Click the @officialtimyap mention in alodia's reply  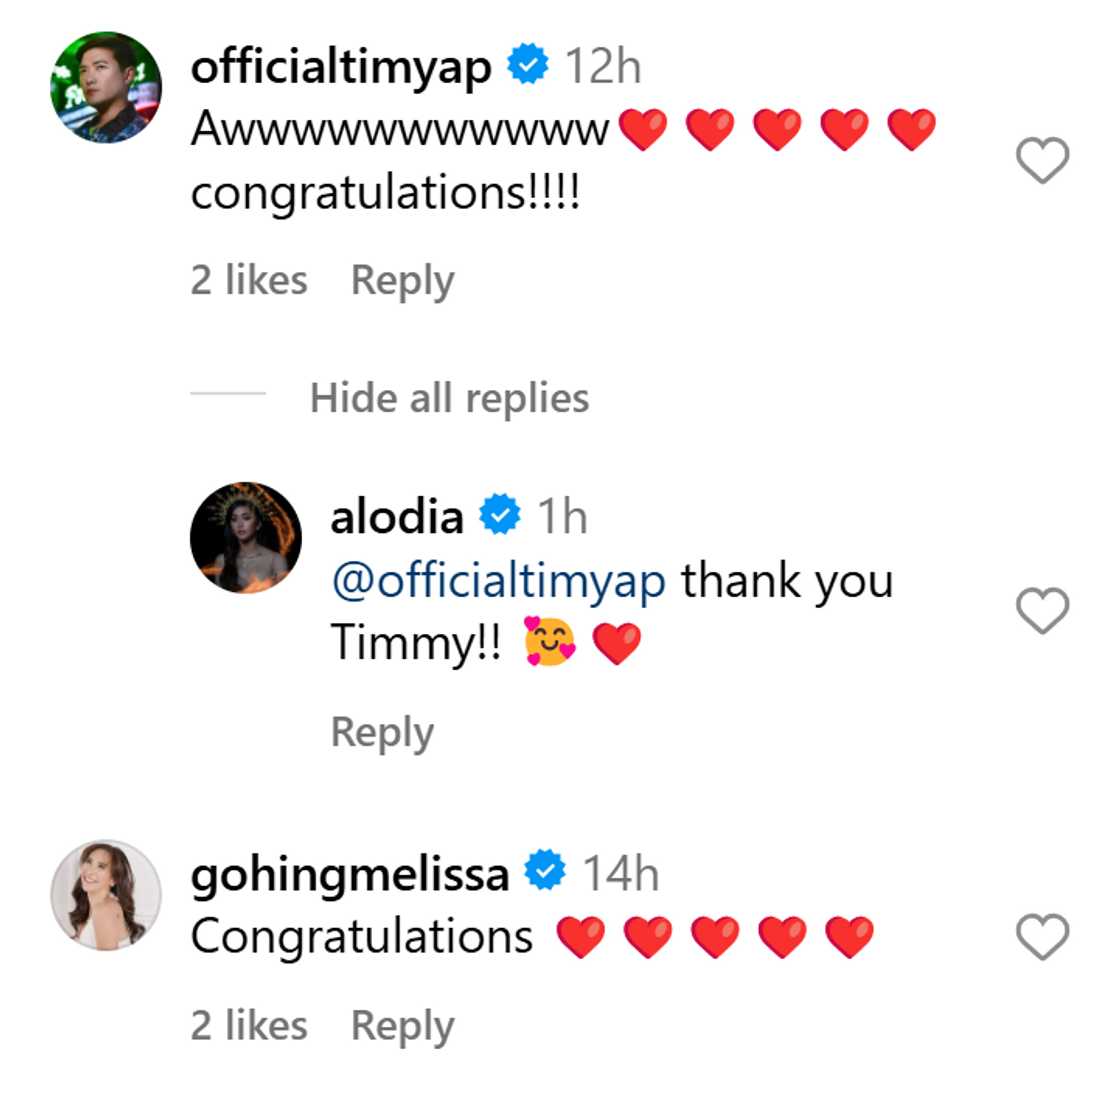[498, 581]
